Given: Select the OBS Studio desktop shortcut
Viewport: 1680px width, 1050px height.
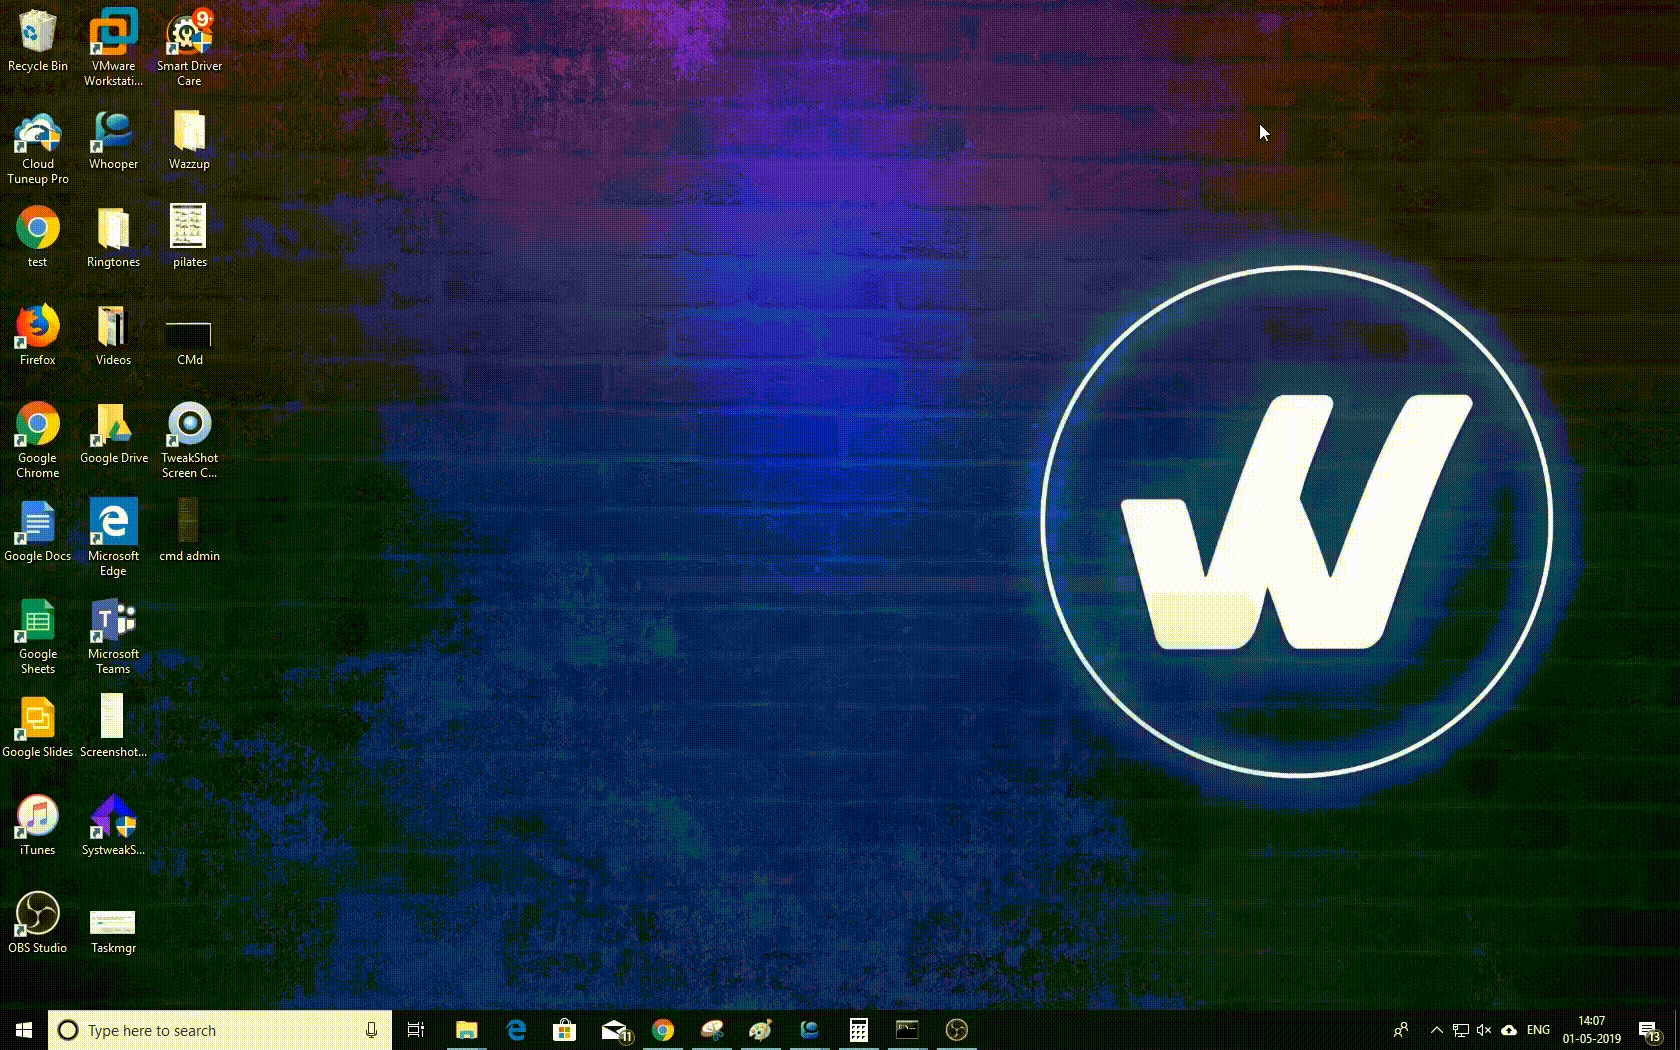Looking at the screenshot, I should pos(37,923).
